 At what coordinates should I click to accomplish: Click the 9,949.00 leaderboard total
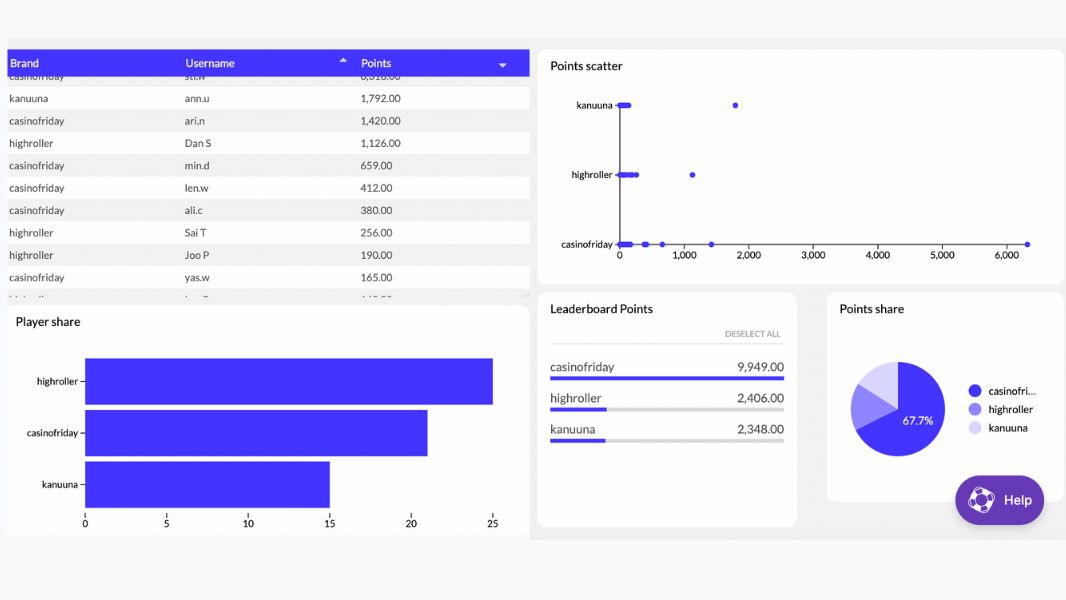click(761, 367)
